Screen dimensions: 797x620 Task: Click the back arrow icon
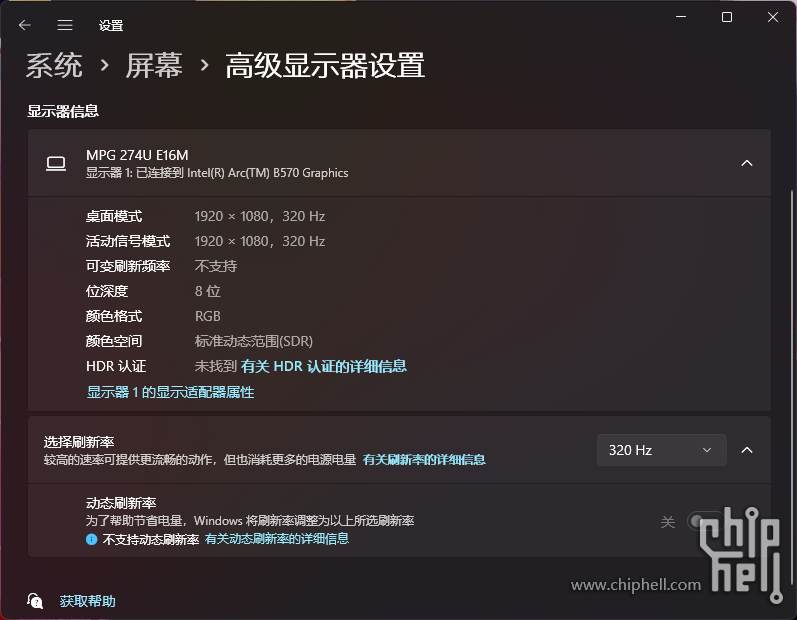click(24, 25)
